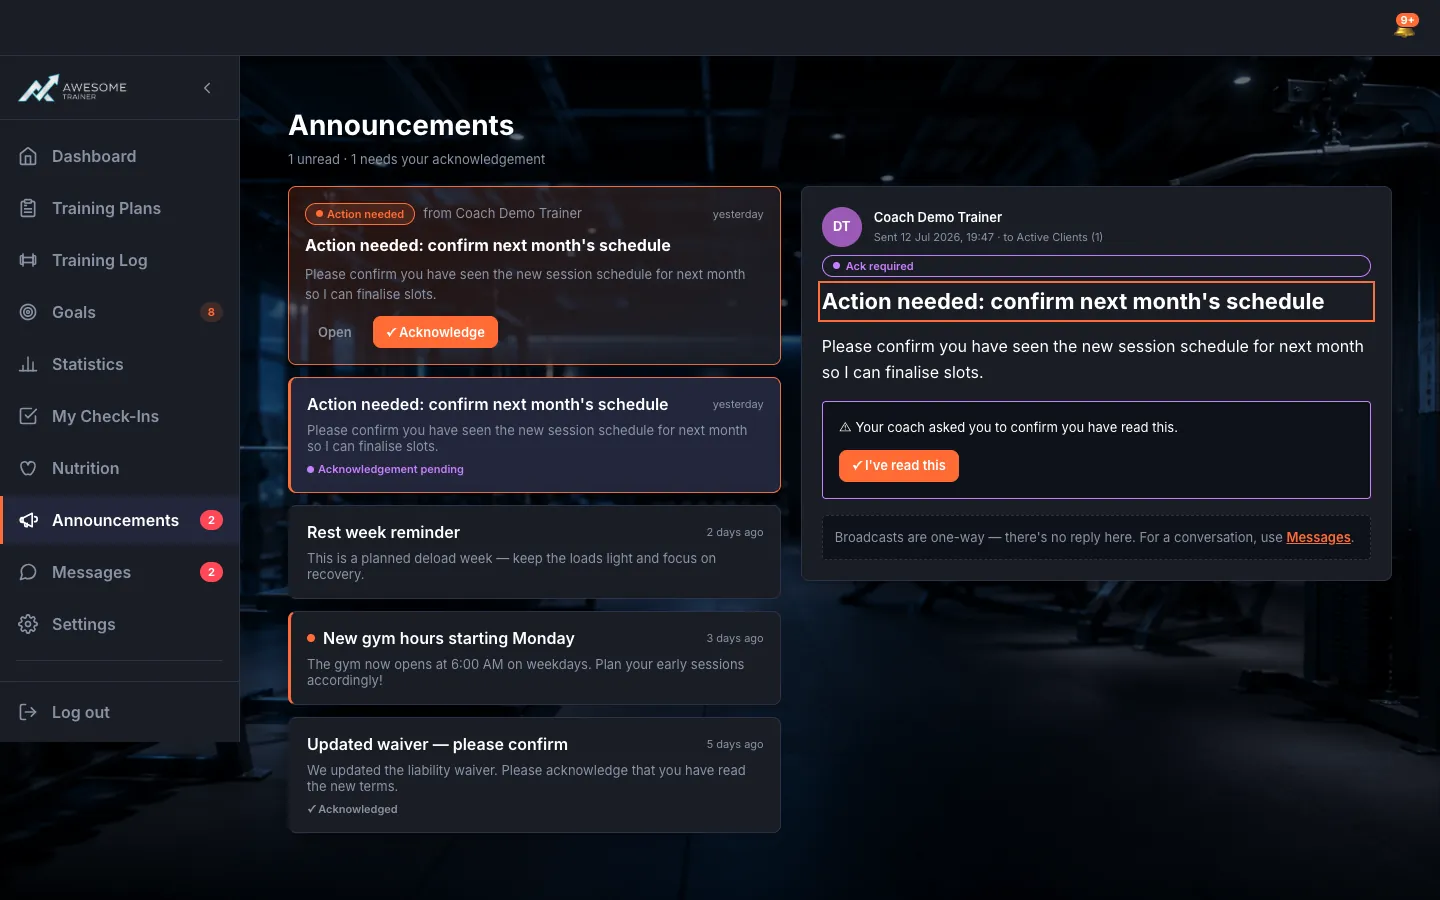This screenshot has height=900, width=1440.
Task: Click the unread summary under Announcements heading
Action: coord(417,159)
